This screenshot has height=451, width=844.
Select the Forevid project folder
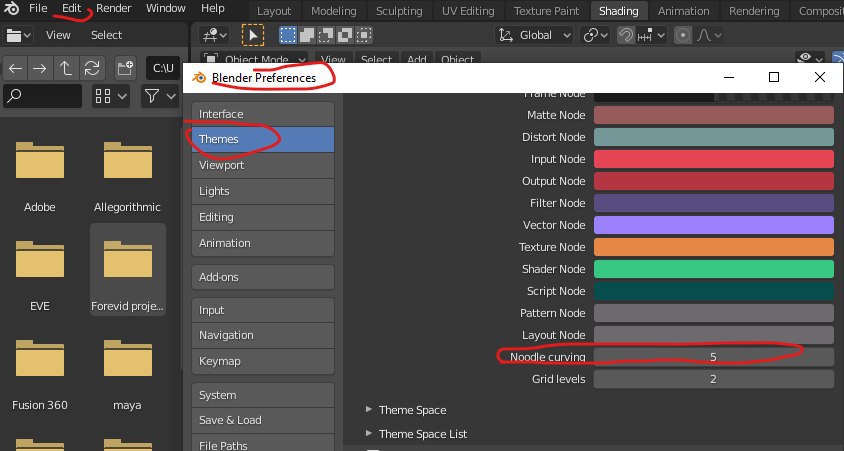click(x=128, y=269)
